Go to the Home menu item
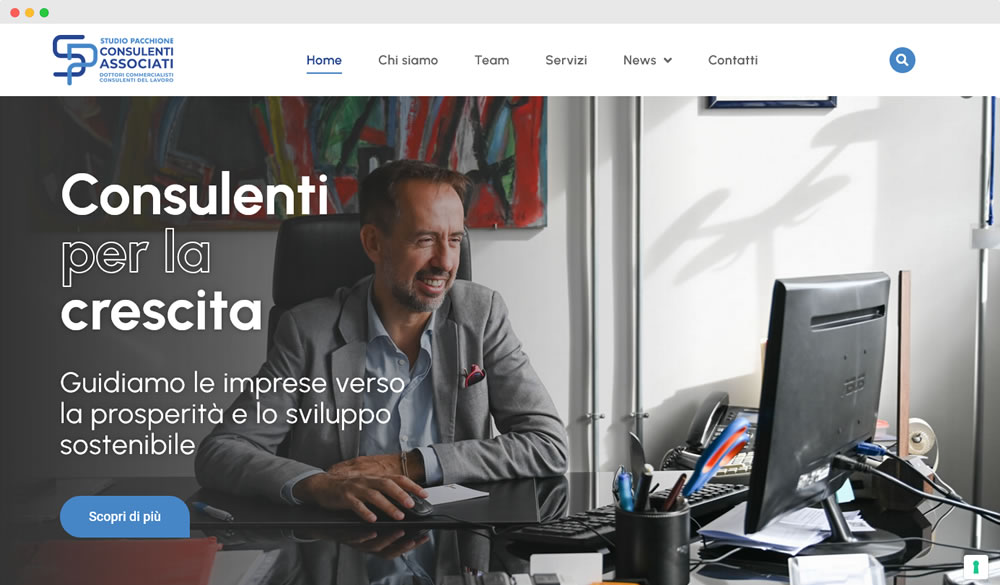Viewport: 1000px width, 585px height. pos(324,60)
